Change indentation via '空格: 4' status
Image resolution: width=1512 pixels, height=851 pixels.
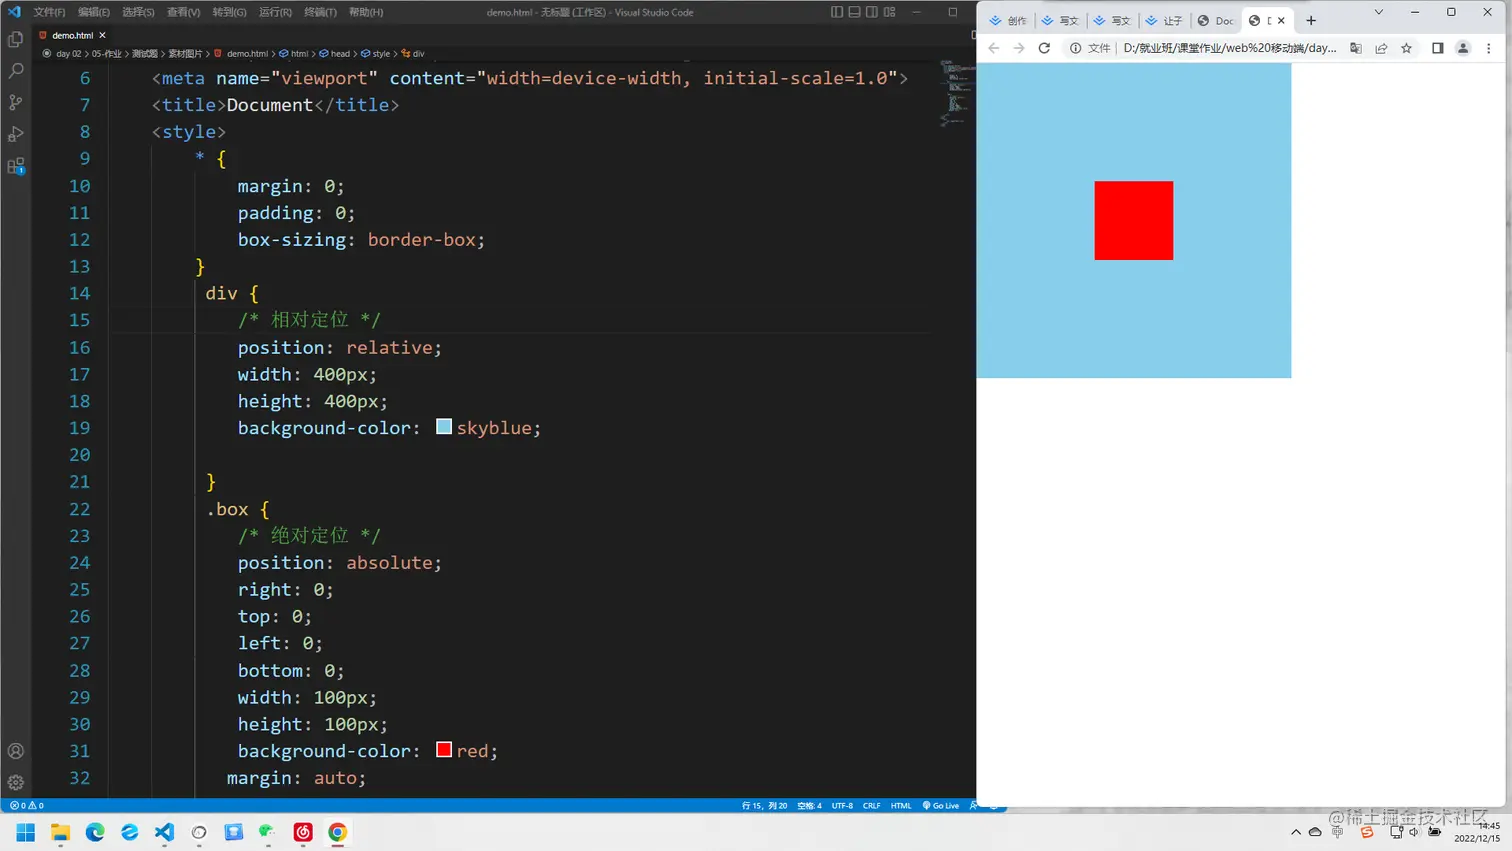(809, 805)
